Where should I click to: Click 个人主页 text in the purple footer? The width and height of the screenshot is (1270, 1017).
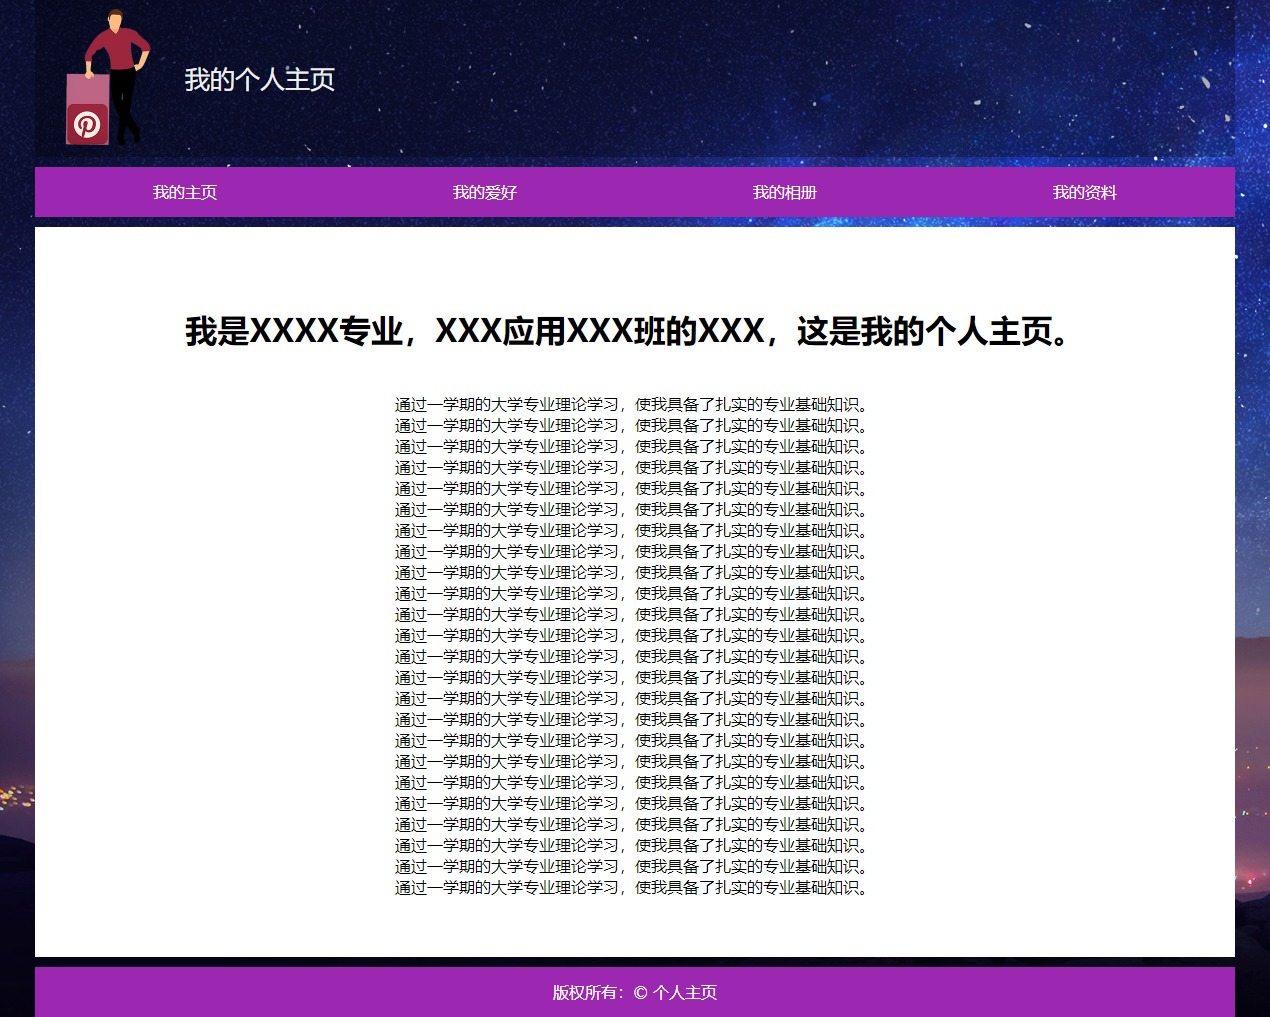pos(685,992)
